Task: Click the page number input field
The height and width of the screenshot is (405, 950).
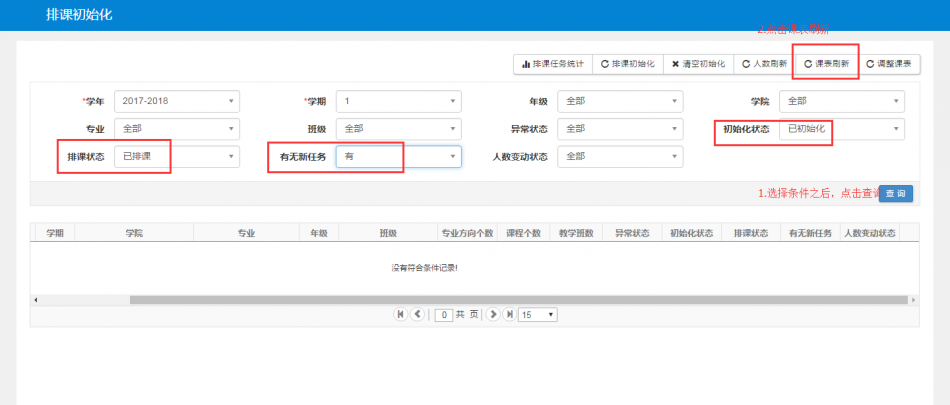Action: tap(444, 314)
